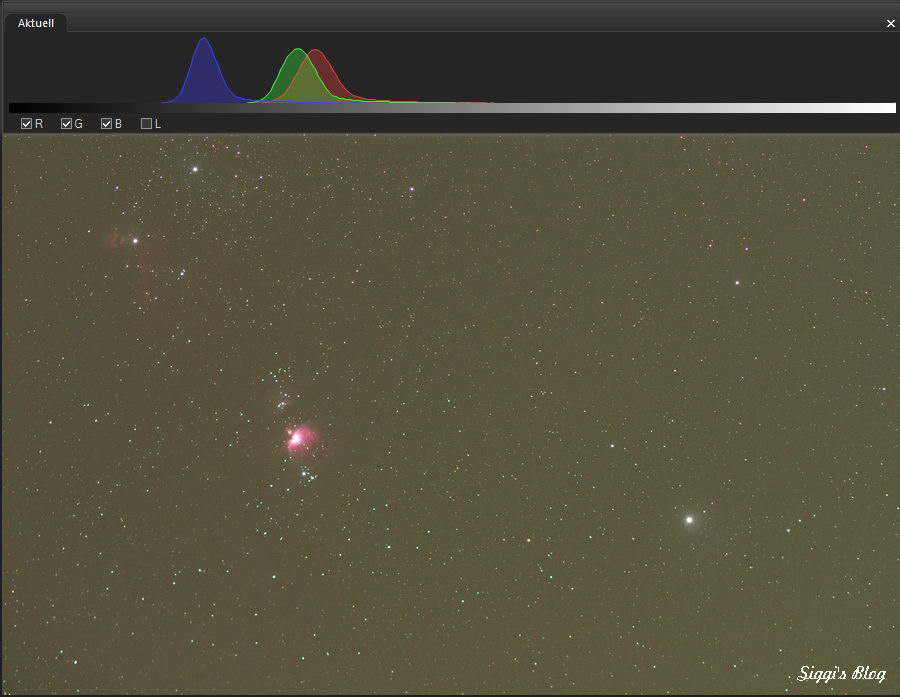The image size is (900, 697).
Task: Click the brightest star at lower right
Action: (x=689, y=520)
